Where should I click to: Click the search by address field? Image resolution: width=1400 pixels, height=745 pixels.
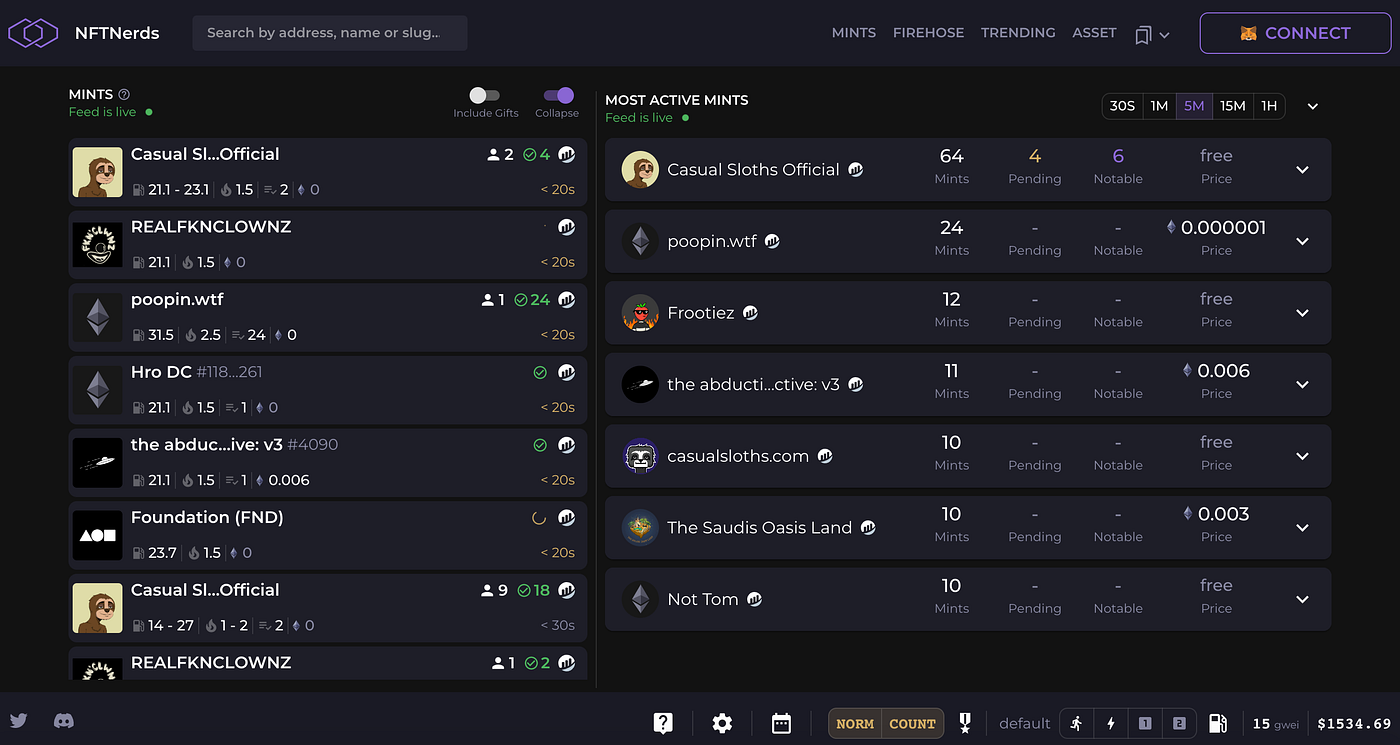329,33
